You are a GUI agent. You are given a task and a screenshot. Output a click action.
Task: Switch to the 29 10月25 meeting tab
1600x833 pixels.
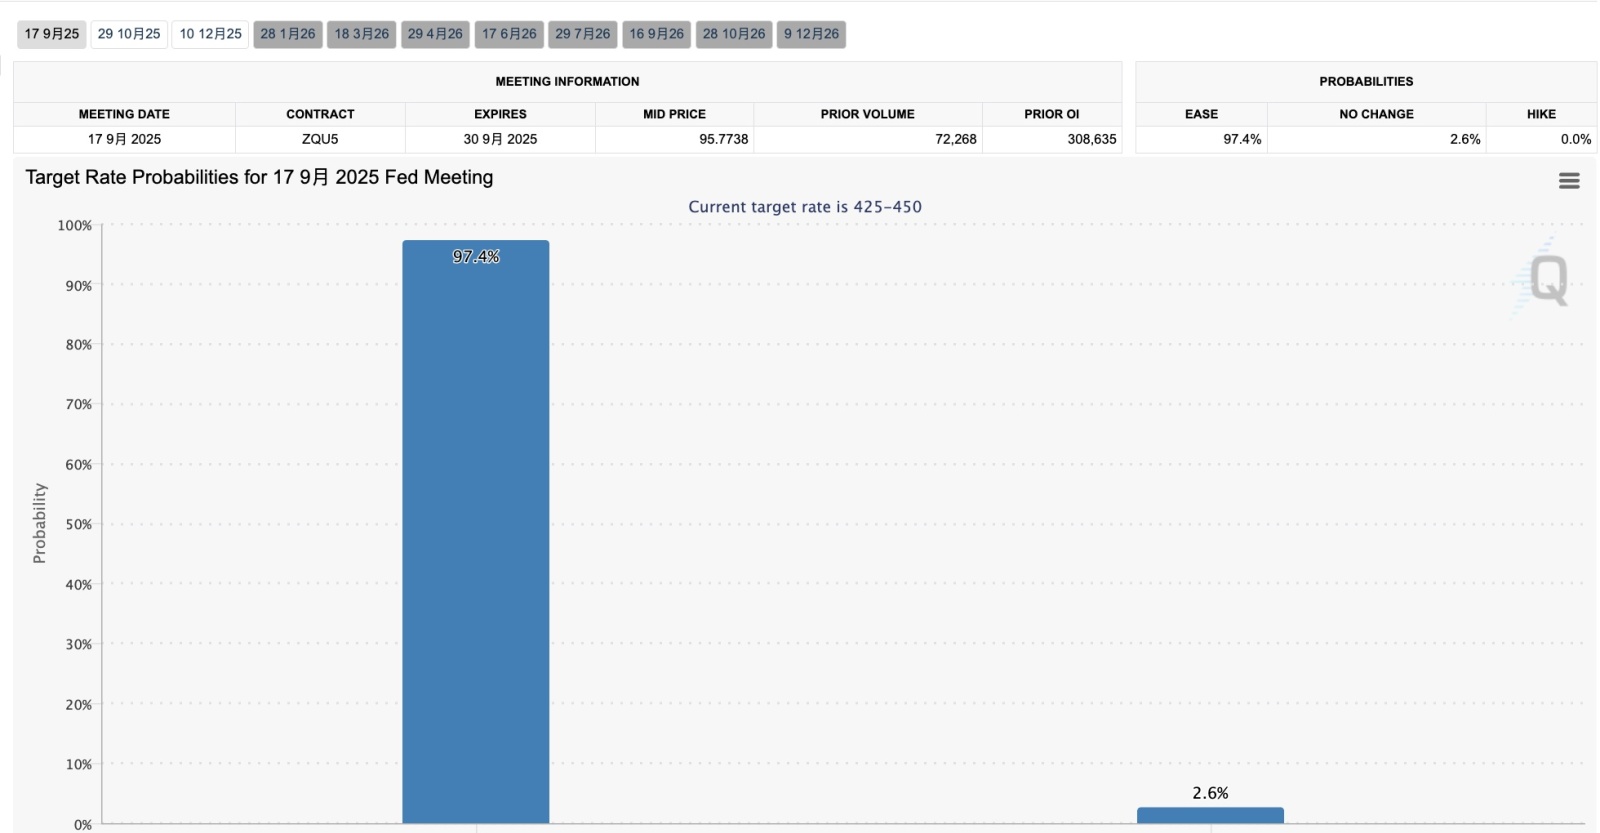coord(129,34)
